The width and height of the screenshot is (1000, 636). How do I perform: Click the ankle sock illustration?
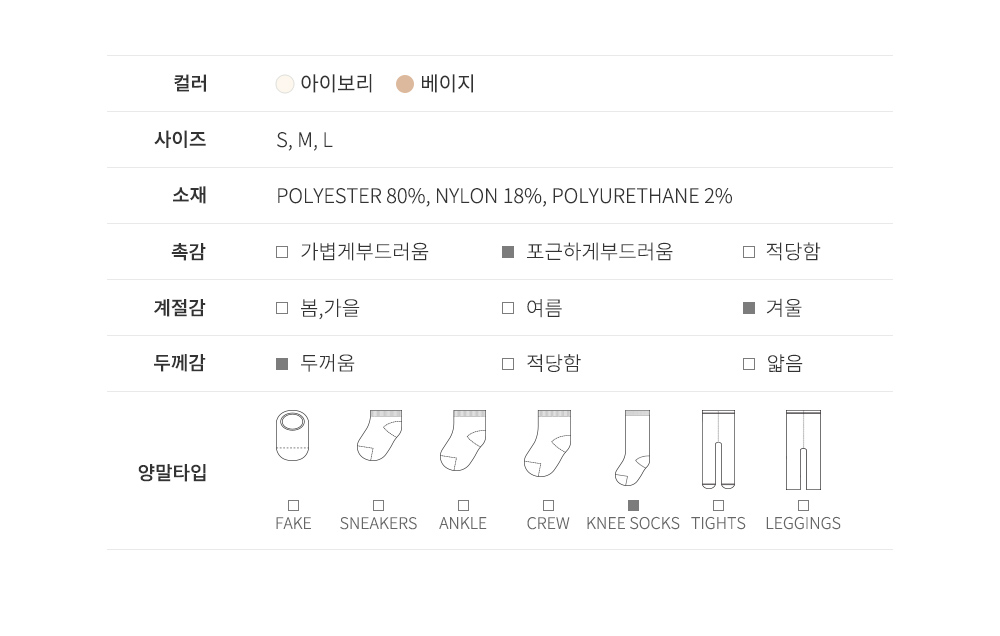[463, 440]
